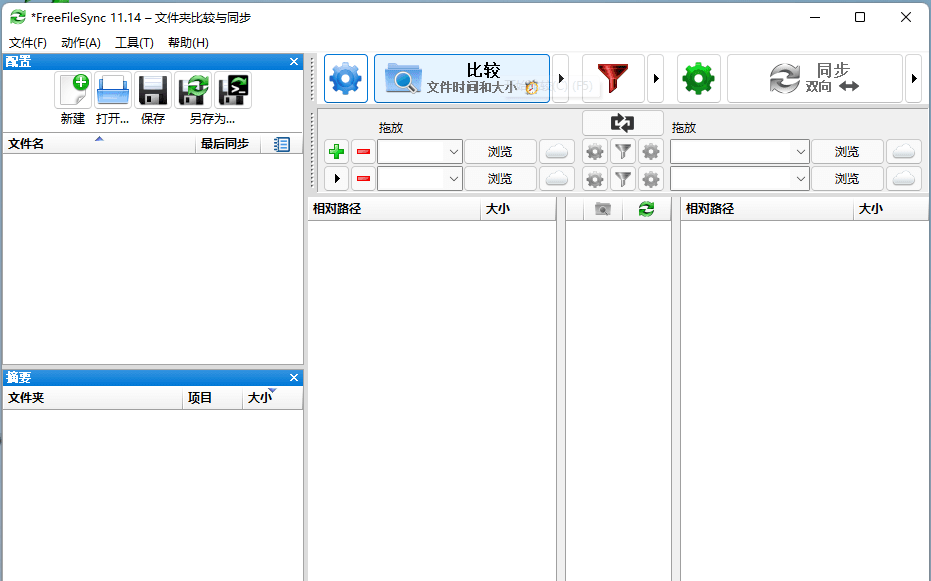Move second folder pair with black arrow
931x581 pixels.
pyautogui.click(x=337, y=179)
